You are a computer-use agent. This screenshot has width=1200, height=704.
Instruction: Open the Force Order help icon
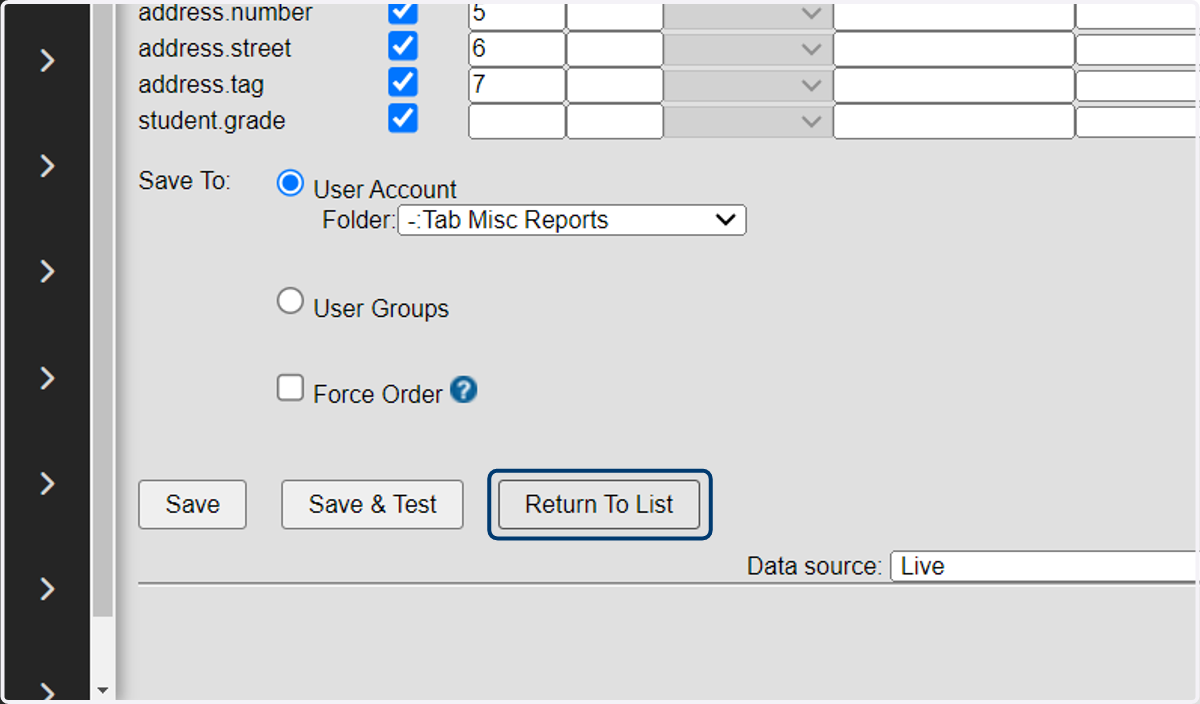pos(463,390)
